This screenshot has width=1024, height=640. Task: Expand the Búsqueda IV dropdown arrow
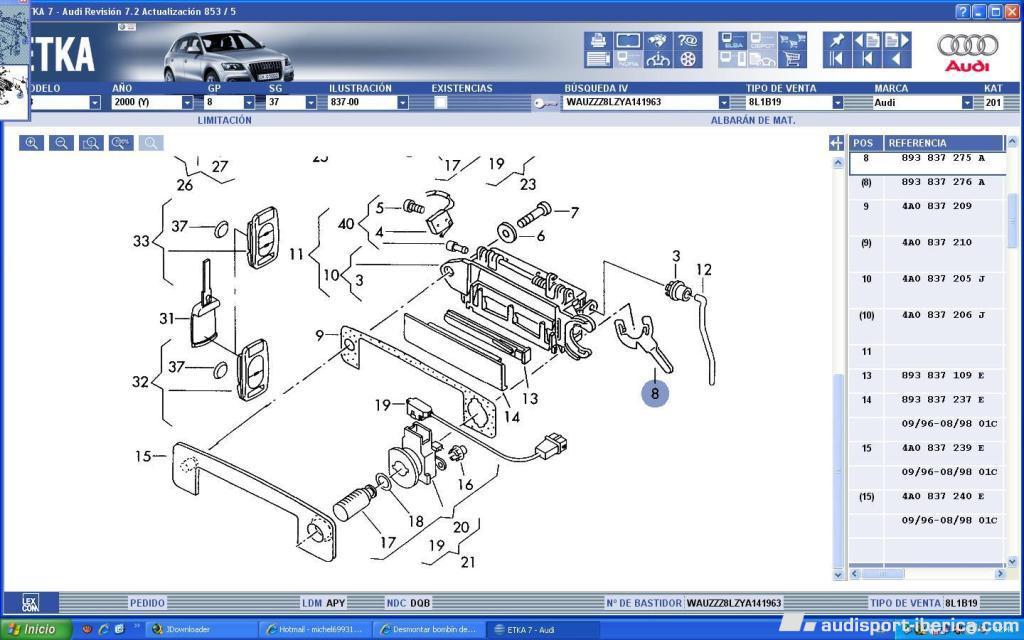tap(724, 103)
